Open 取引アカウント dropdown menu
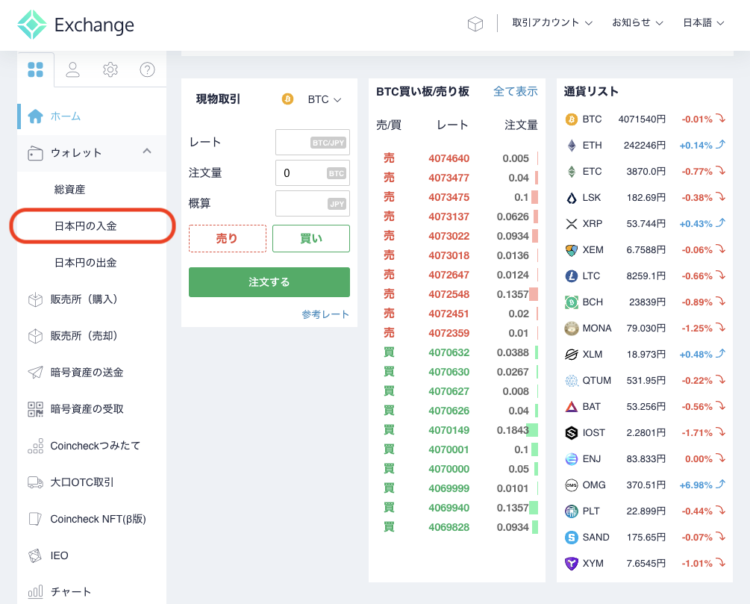 point(552,22)
